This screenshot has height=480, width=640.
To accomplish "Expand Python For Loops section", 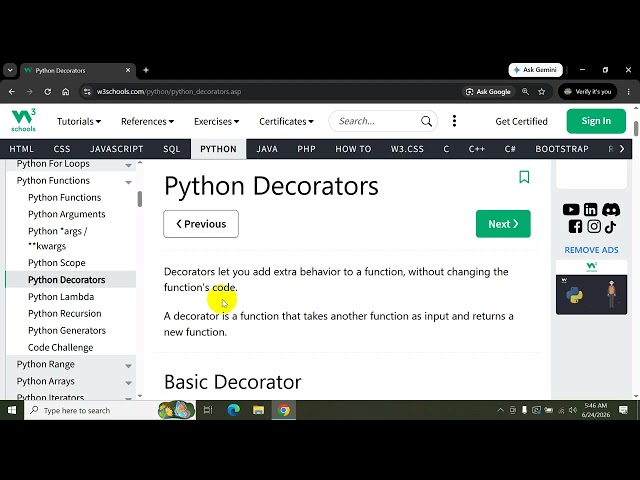I will coord(128,165).
